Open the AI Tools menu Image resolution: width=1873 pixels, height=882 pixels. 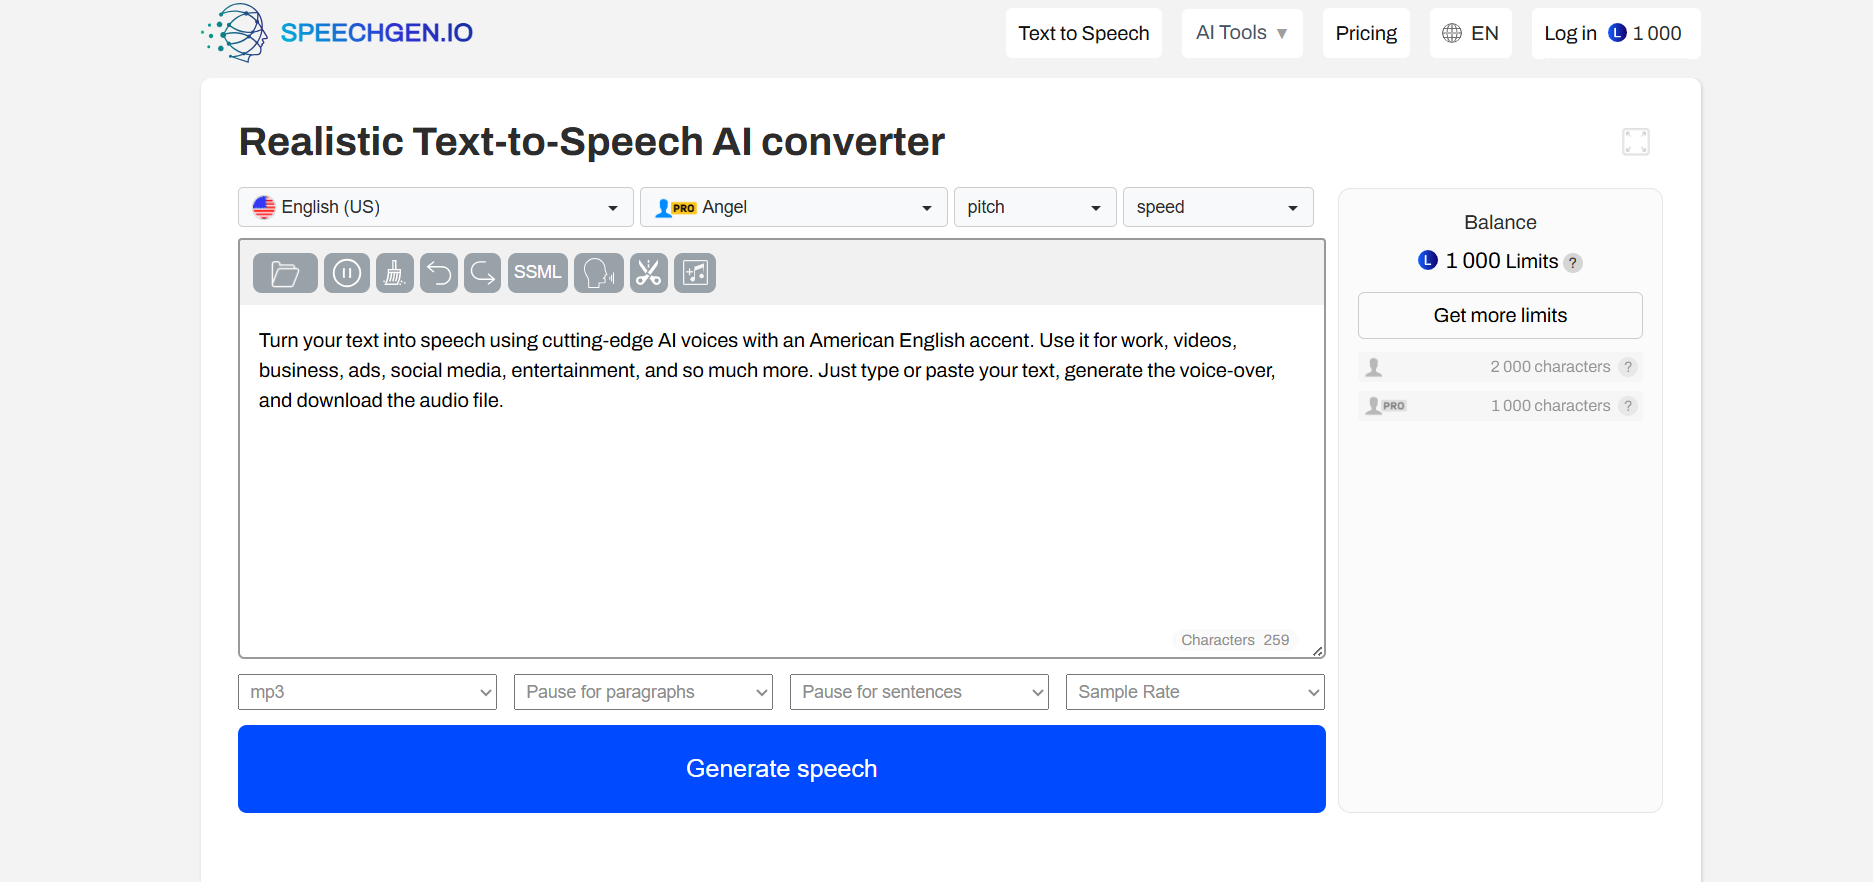(1241, 33)
